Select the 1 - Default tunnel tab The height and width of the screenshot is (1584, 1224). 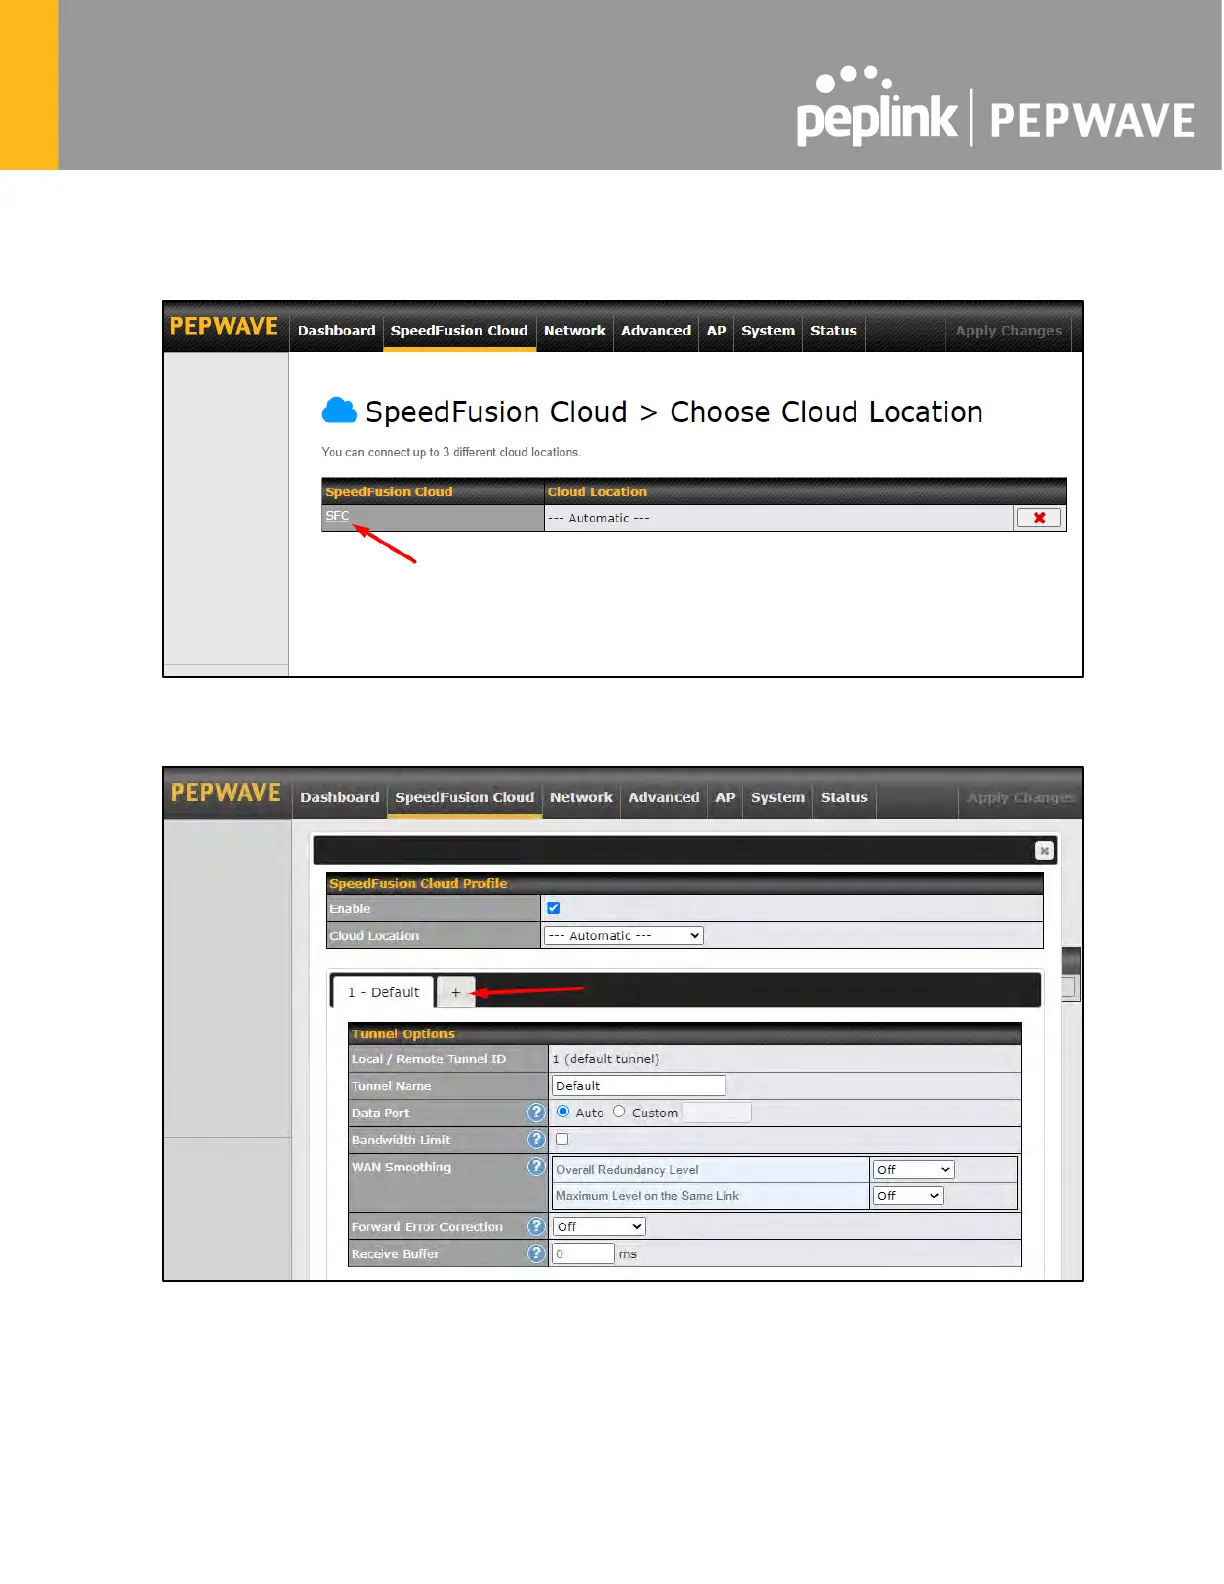pyautogui.click(x=383, y=992)
